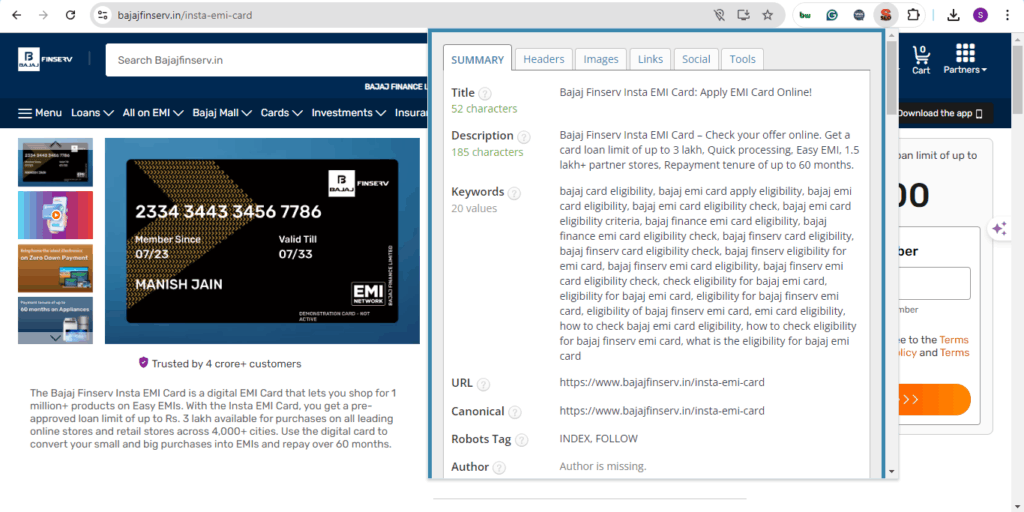1024x512 pixels.
Task: Switch to the Tools tab
Action: point(743,59)
